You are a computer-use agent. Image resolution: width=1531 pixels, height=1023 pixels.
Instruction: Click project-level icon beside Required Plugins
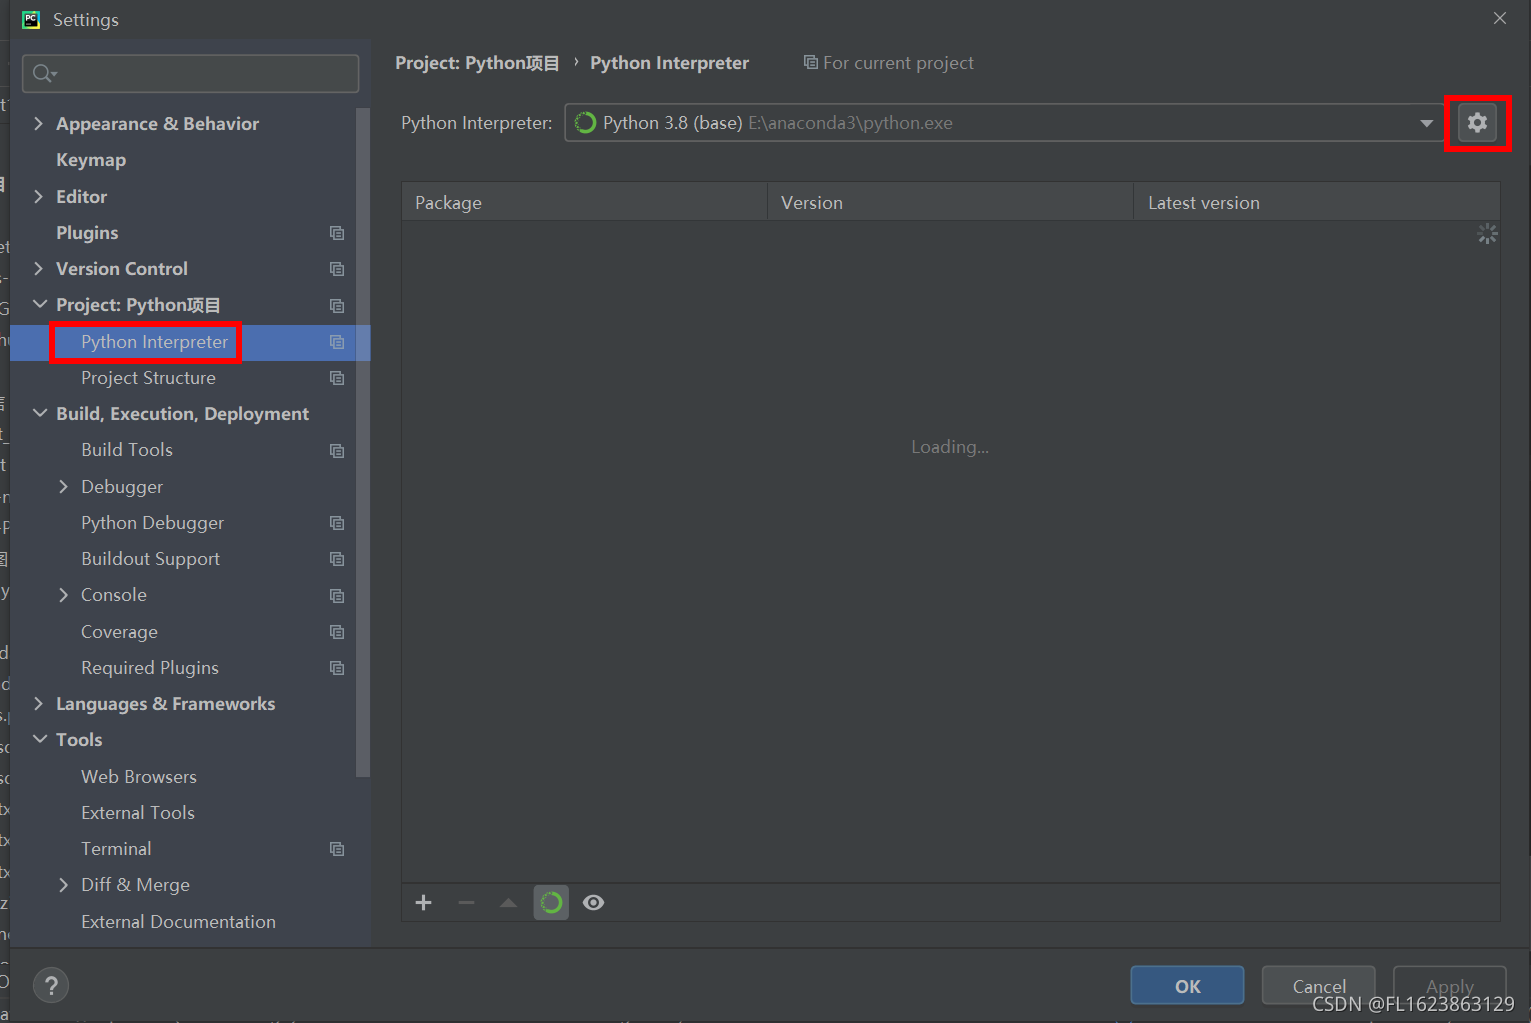(337, 668)
